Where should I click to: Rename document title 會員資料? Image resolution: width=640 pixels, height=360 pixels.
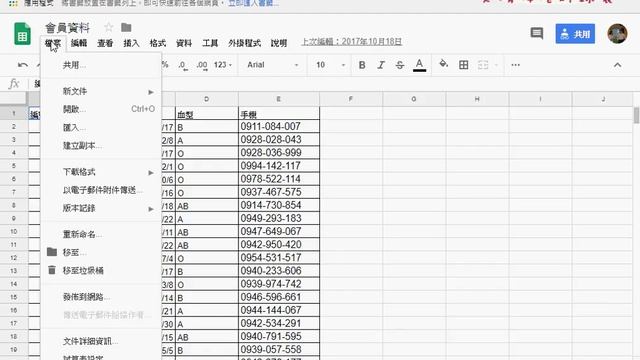pyautogui.click(x=67, y=28)
